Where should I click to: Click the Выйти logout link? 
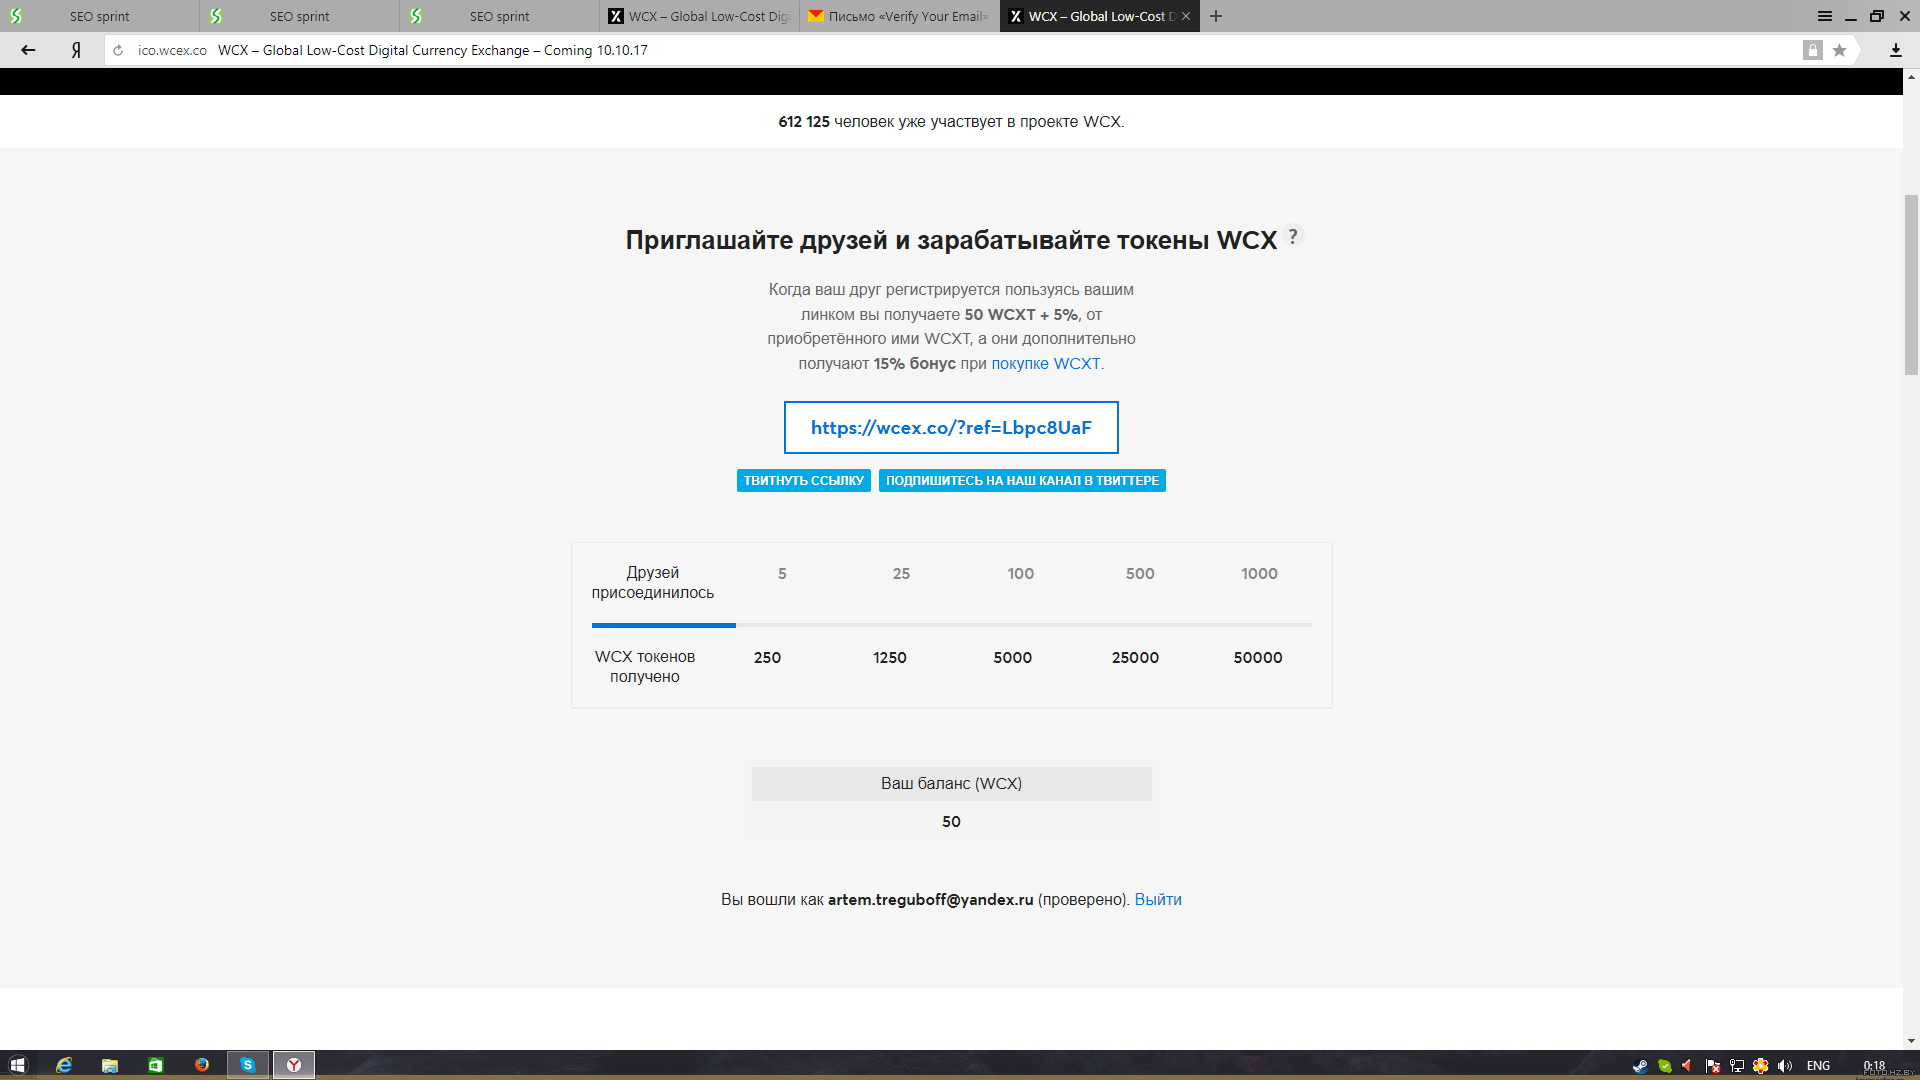[x=1158, y=899]
